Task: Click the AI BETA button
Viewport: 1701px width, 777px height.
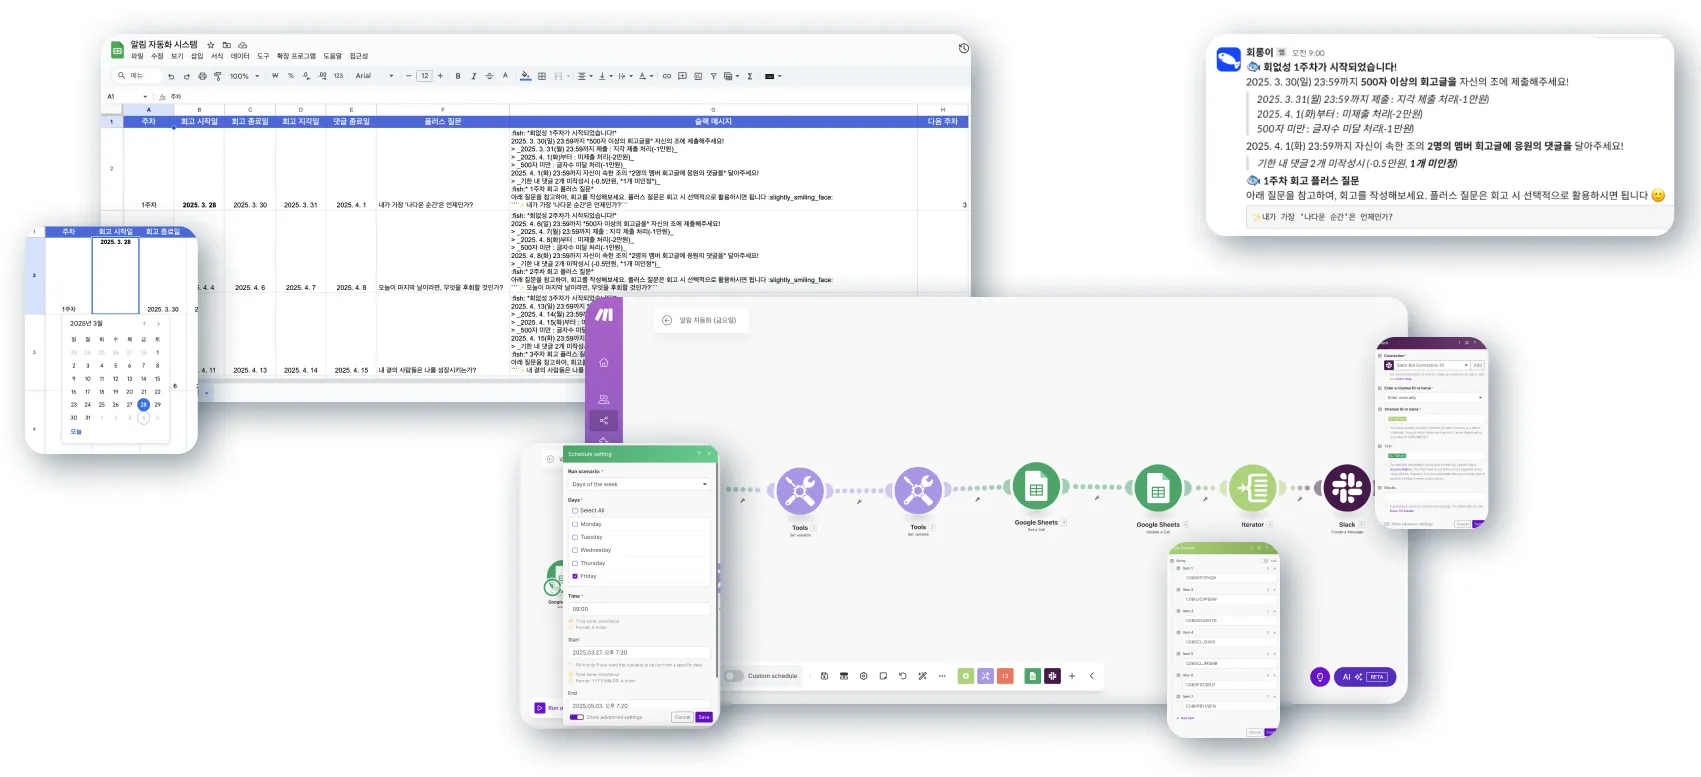Action: pos(1366,677)
